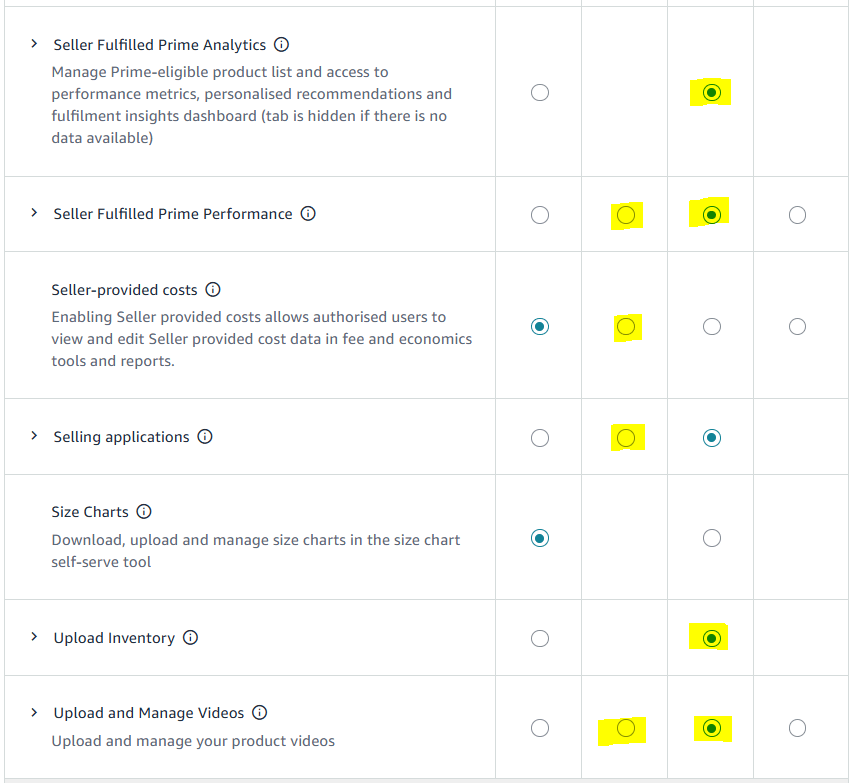Viewport: 849px width, 783px height.
Task: Select the unselected radio for Size Charts
Action: (x=711, y=538)
